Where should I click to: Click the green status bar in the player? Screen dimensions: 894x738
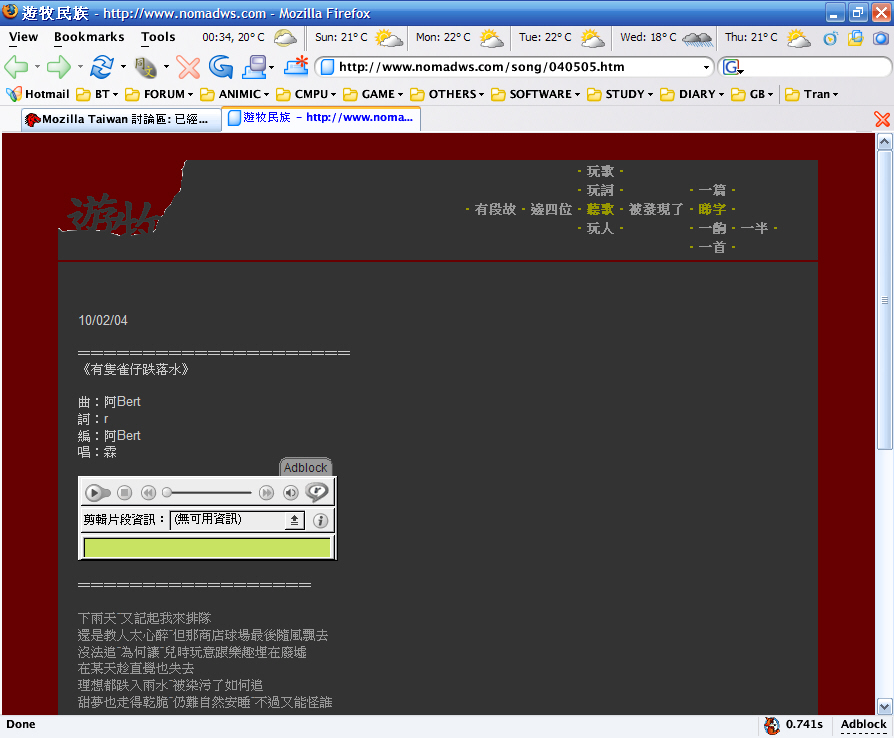pyautogui.click(x=207, y=548)
